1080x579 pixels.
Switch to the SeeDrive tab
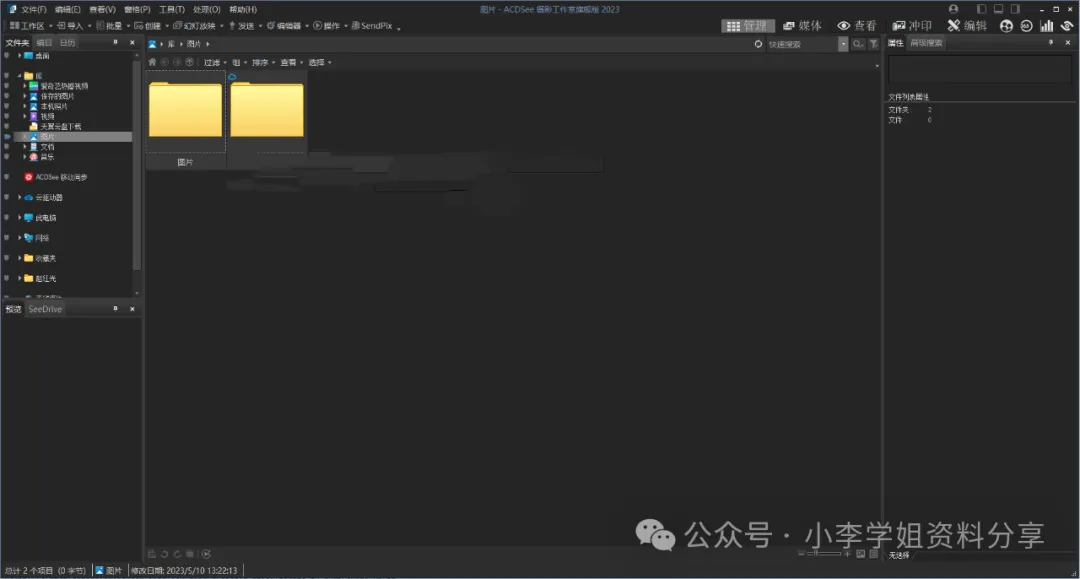[45, 309]
